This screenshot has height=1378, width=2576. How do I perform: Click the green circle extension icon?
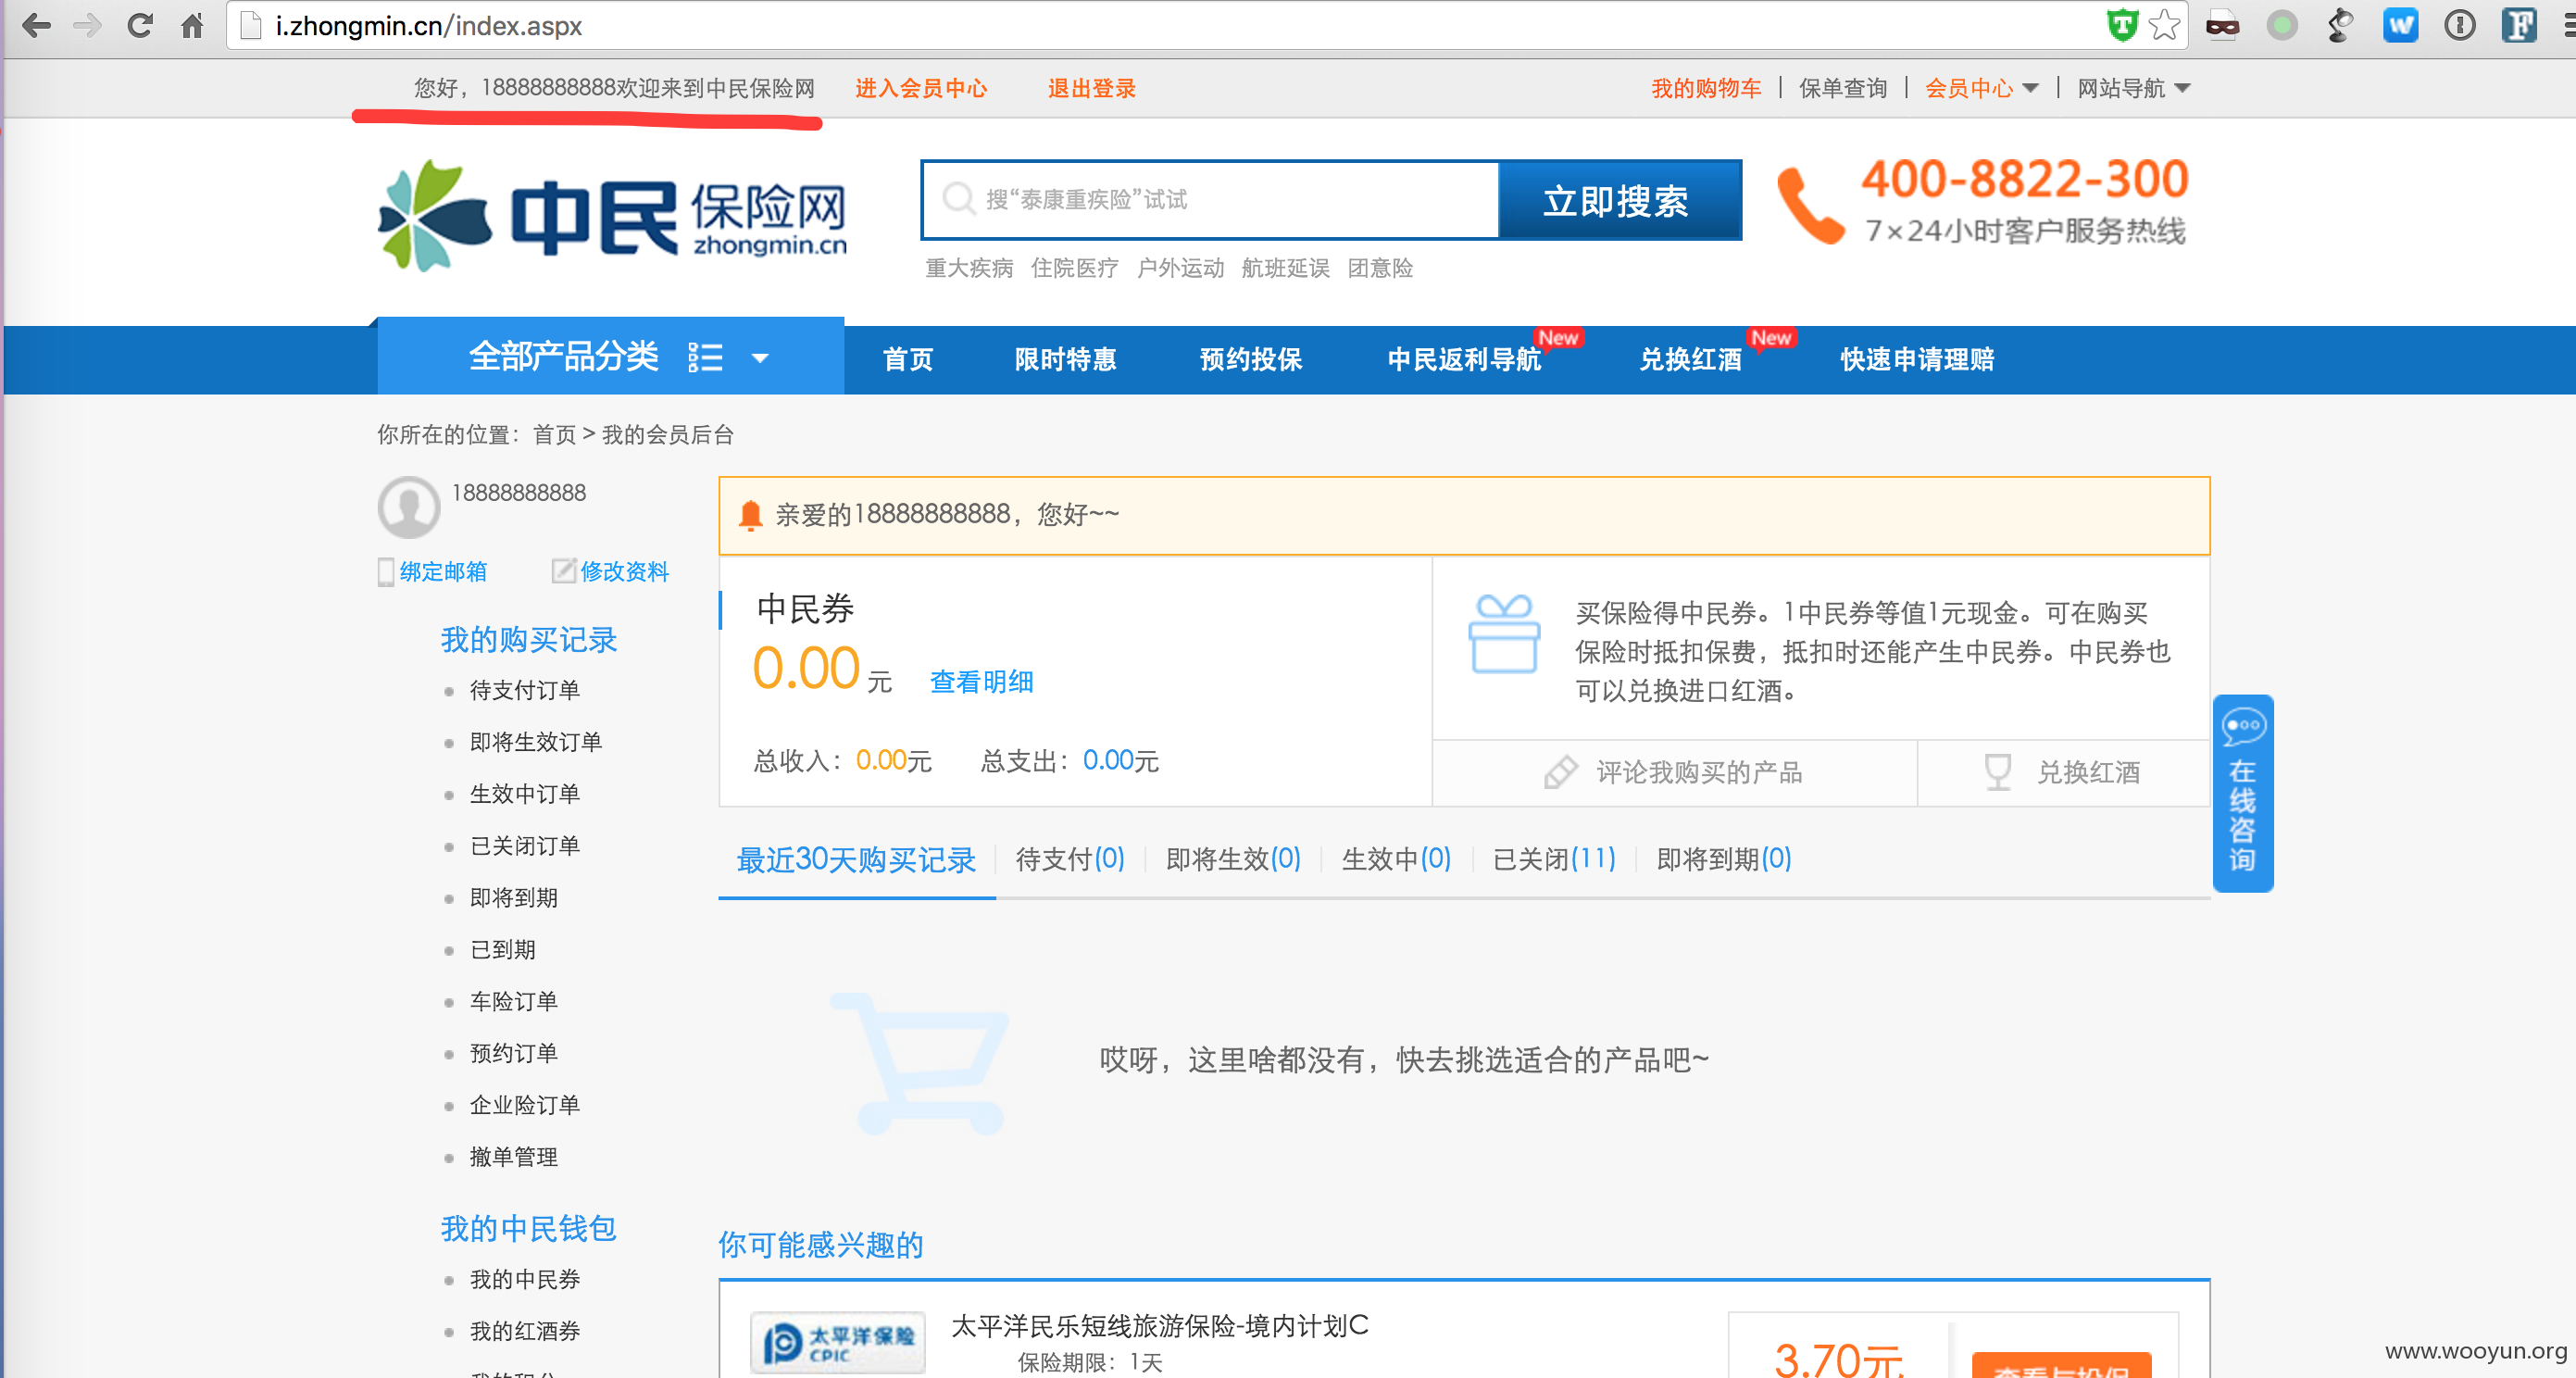pos(2282,25)
